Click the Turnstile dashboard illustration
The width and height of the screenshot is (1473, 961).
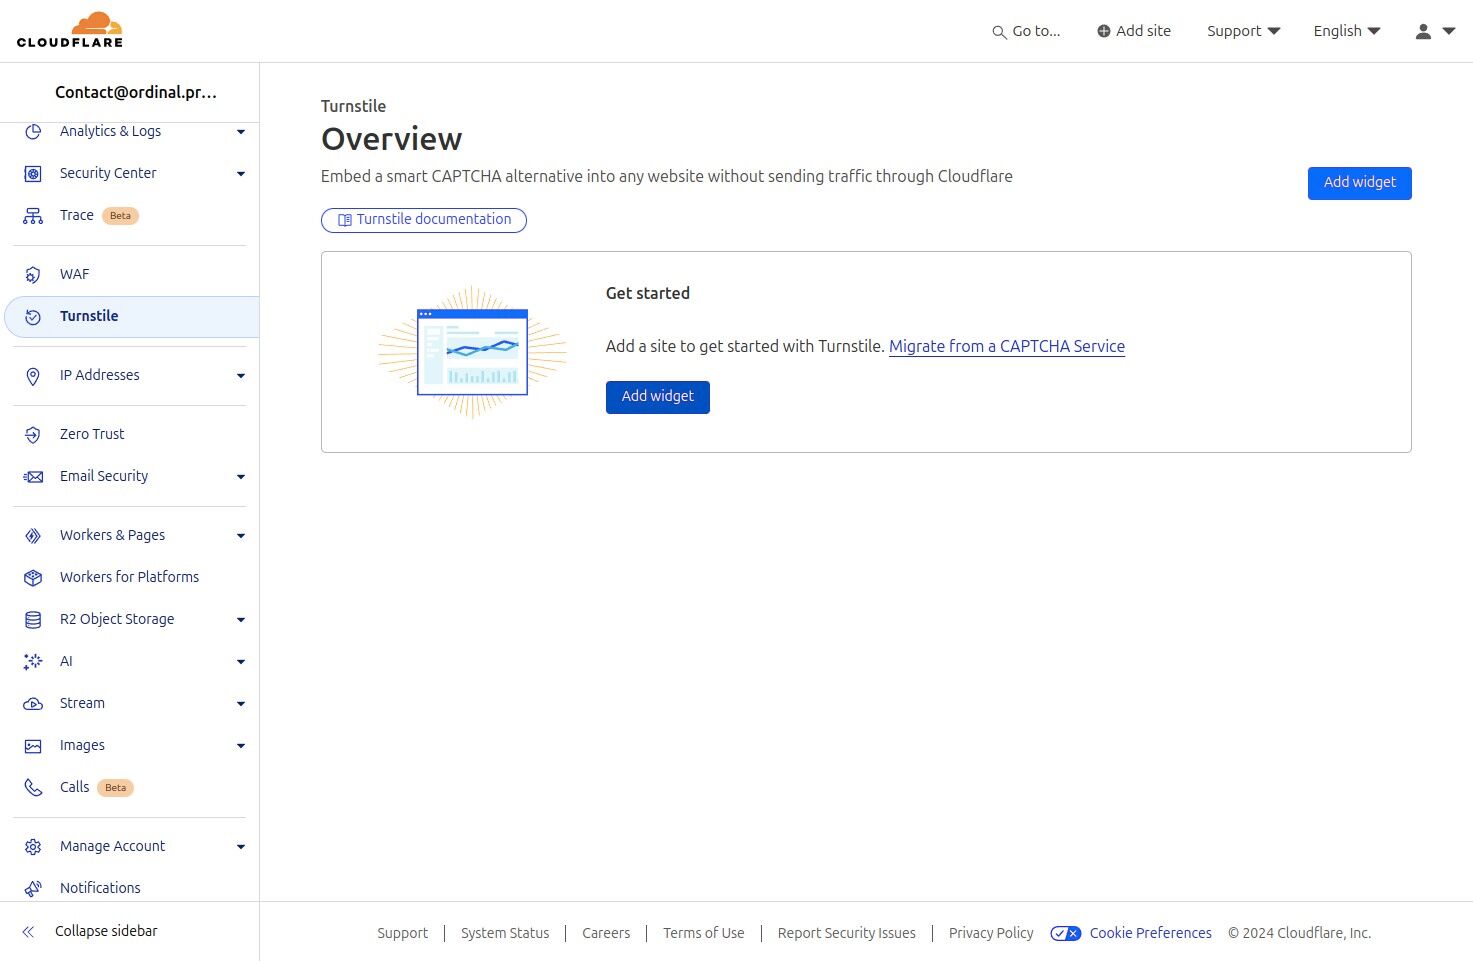pyautogui.click(x=472, y=352)
